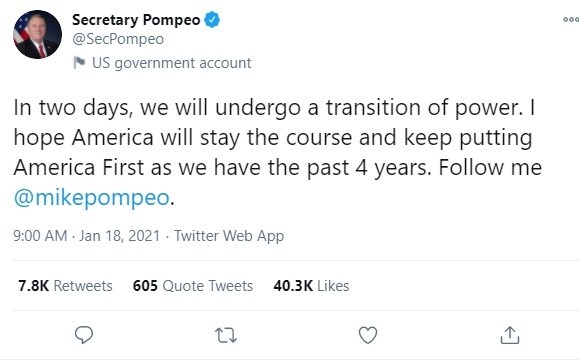Click the US government account label text

click(172, 63)
